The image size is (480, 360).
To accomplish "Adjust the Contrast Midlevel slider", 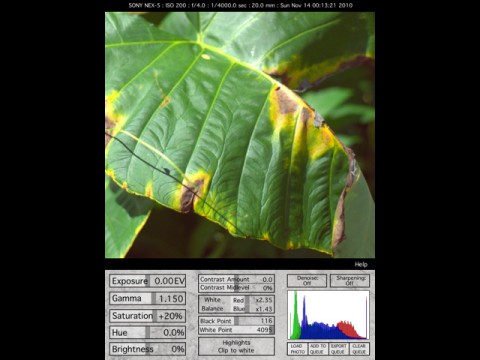I will 236,288.
